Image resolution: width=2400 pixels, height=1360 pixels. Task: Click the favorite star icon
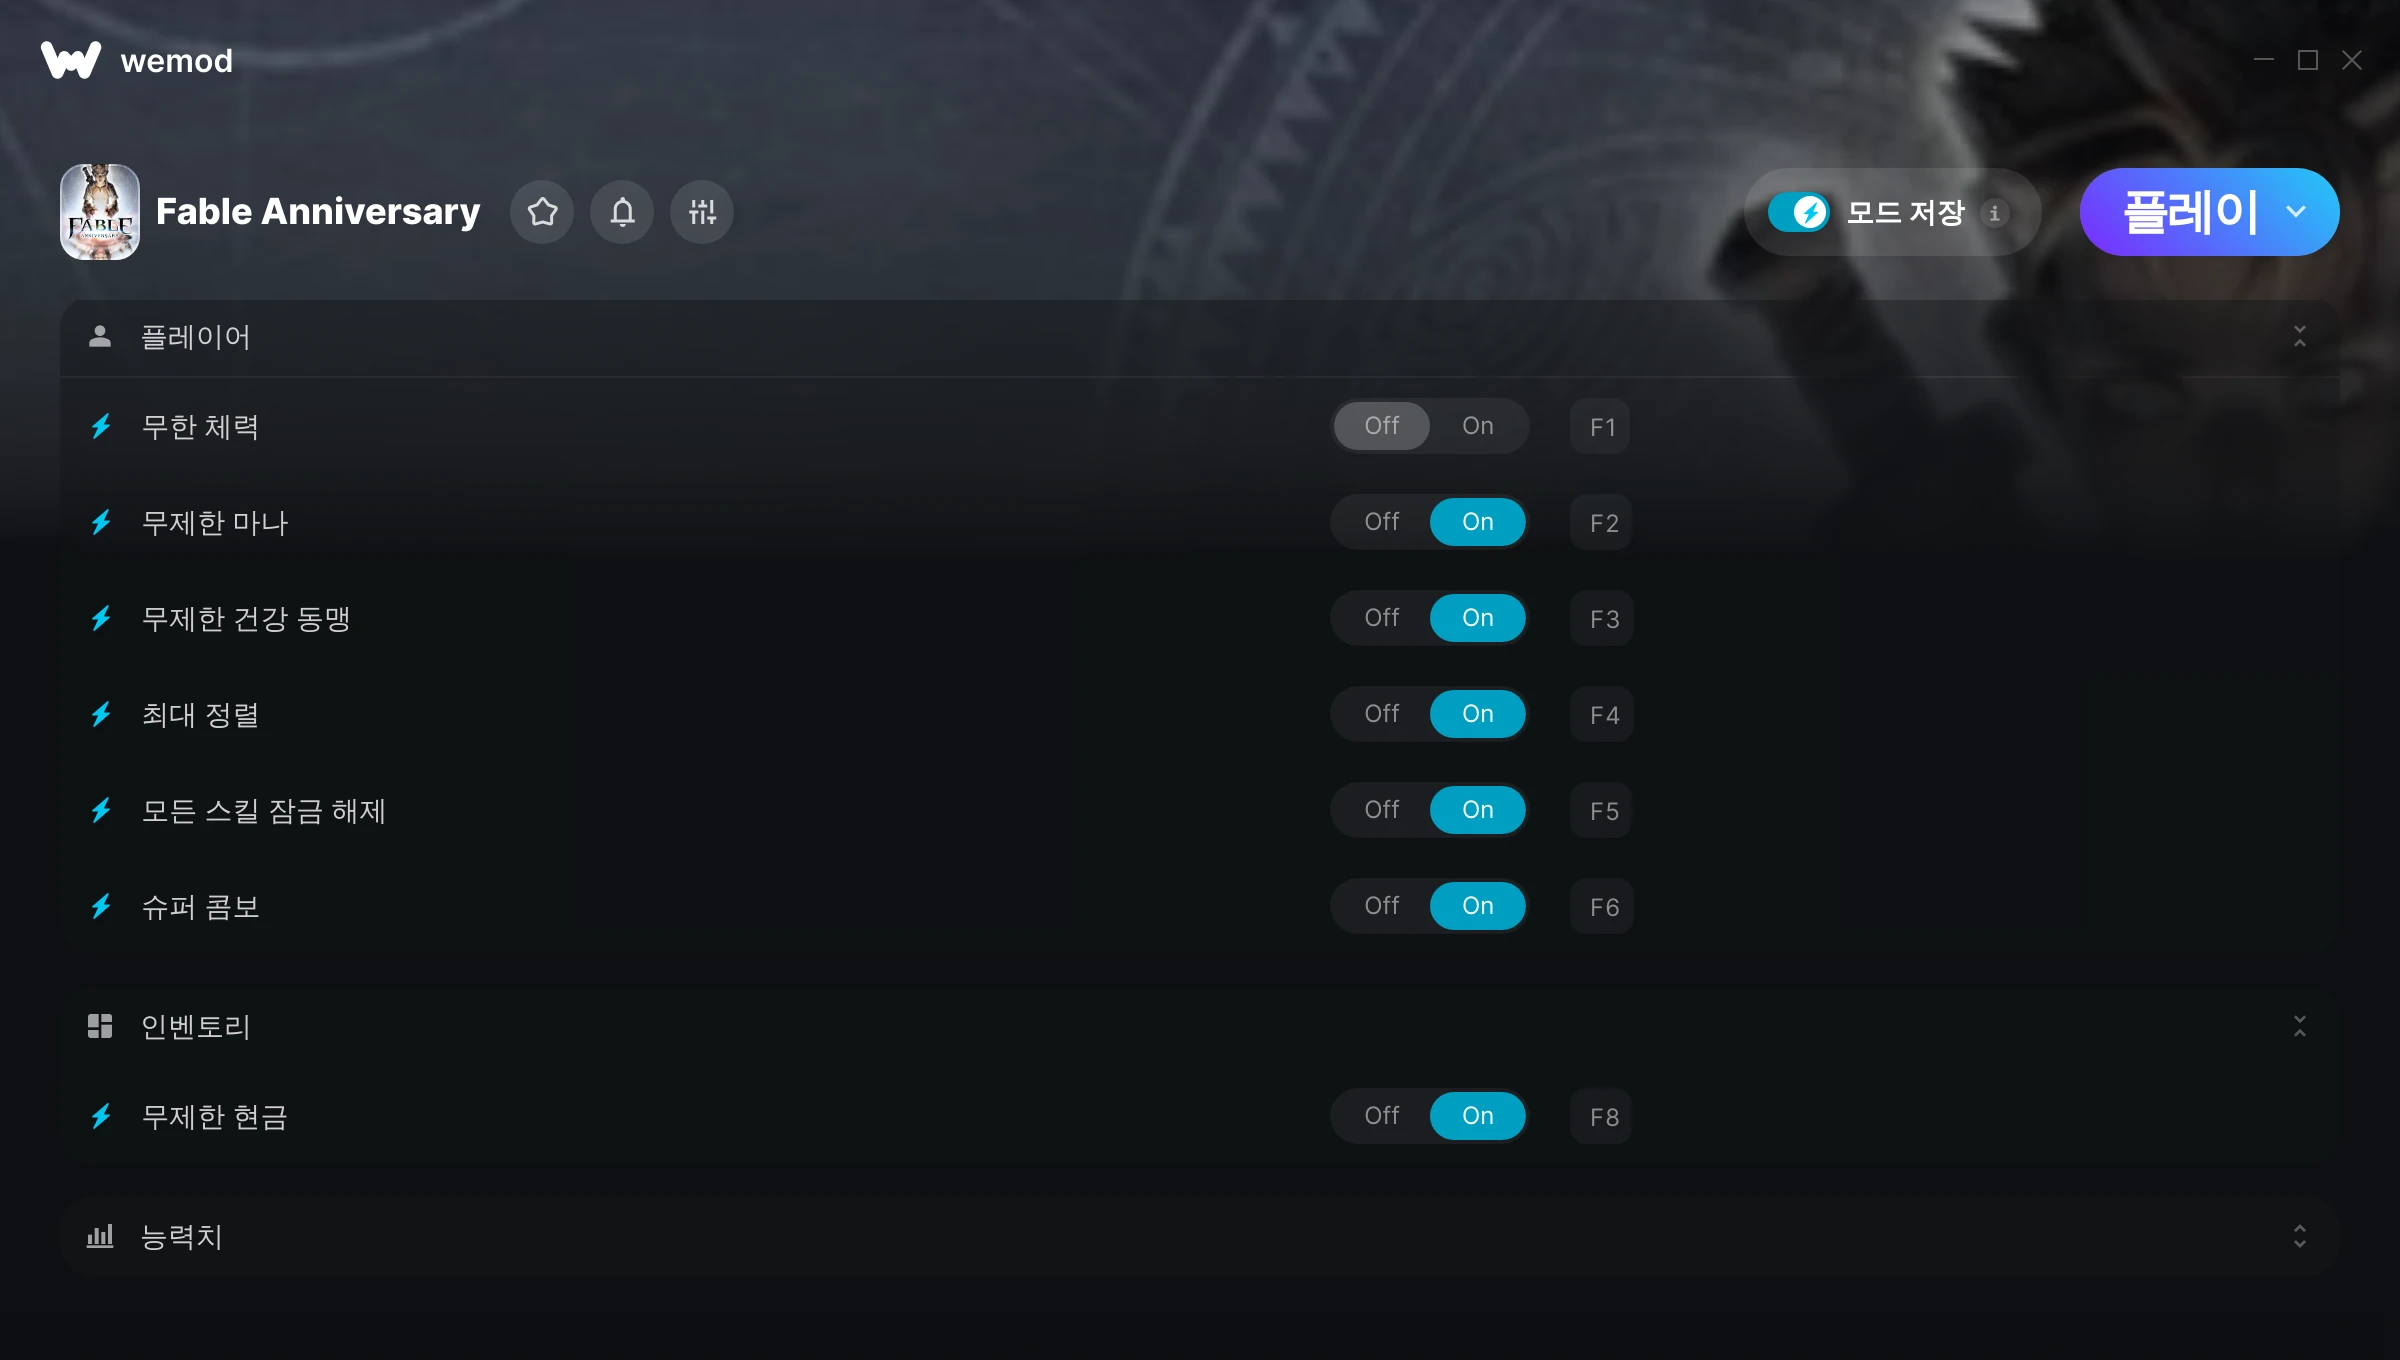click(542, 212)
